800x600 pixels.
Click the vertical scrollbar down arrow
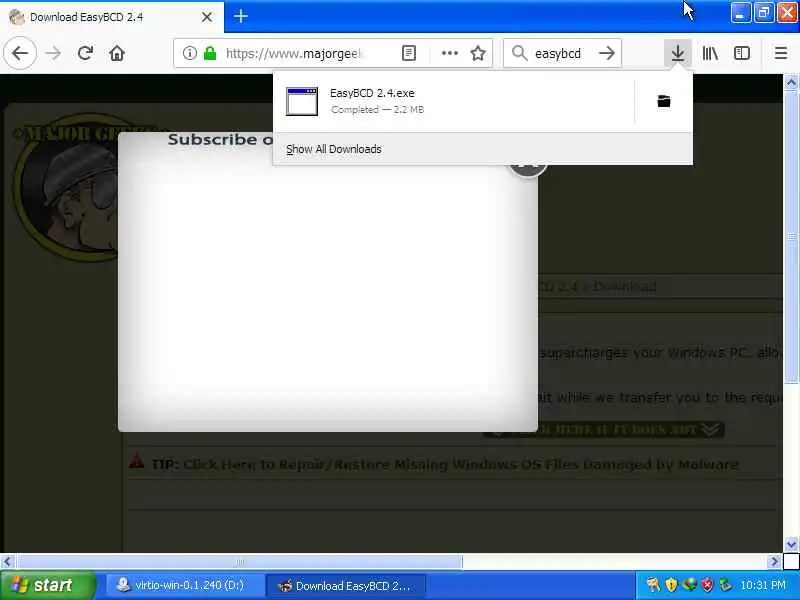(x=791, y=544)
